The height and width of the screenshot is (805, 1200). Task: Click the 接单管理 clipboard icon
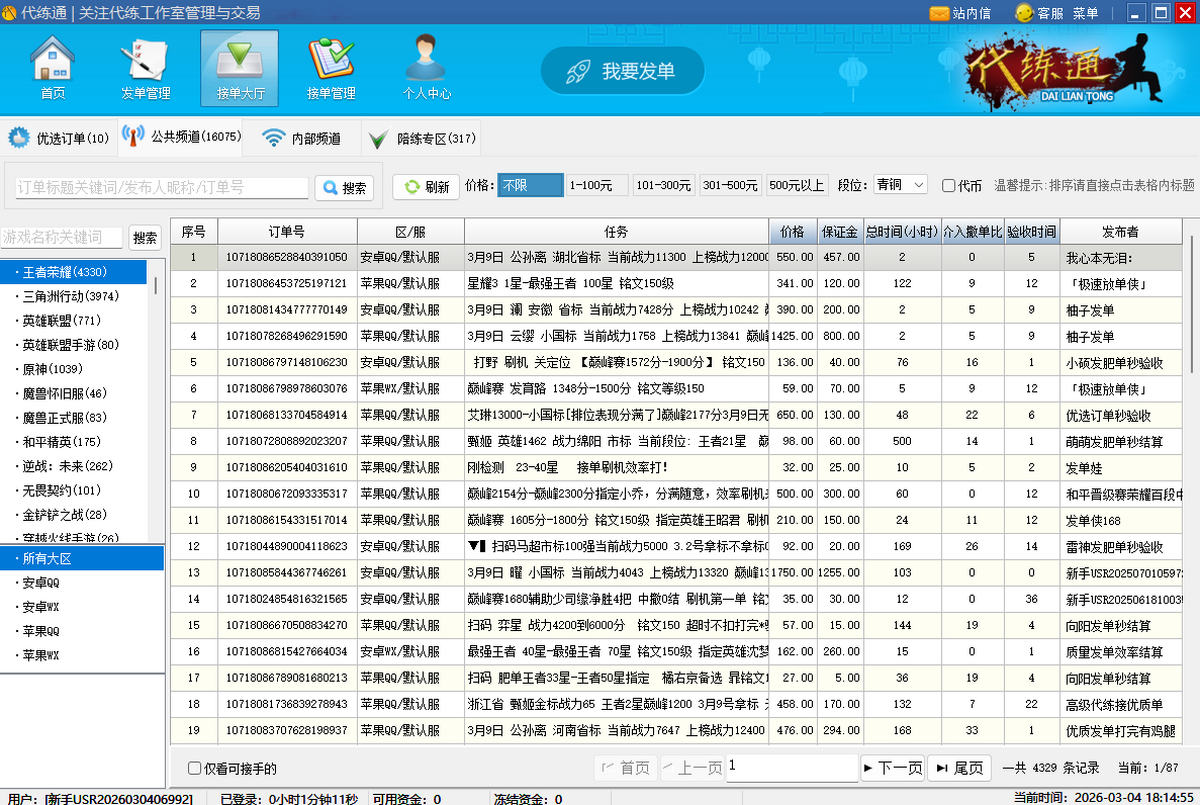tap(330, 60)
